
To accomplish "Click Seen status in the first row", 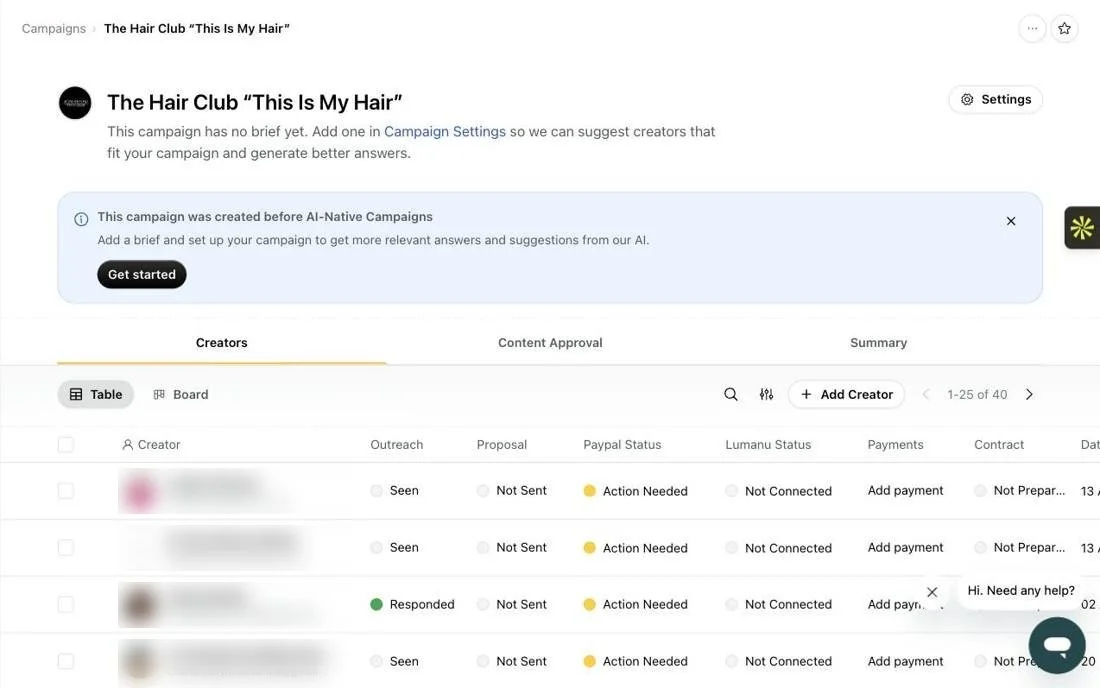I will click(x=394, y=491).
